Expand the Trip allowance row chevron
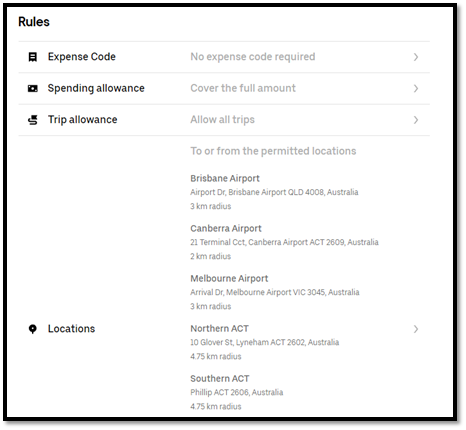The height and width of the screenshot is (430, 466). click(x=416, y=120)
